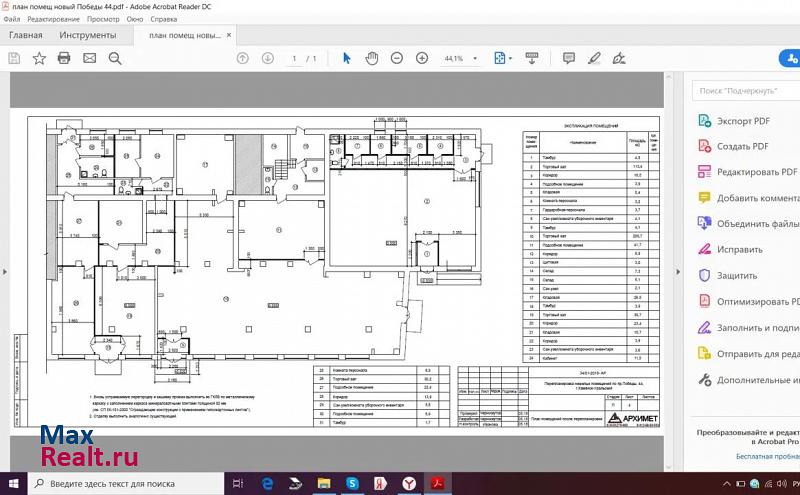Viewport: 800px width, 495px height.
Task: Send file by email envelope icon
Action: click(x=90, y=59)
